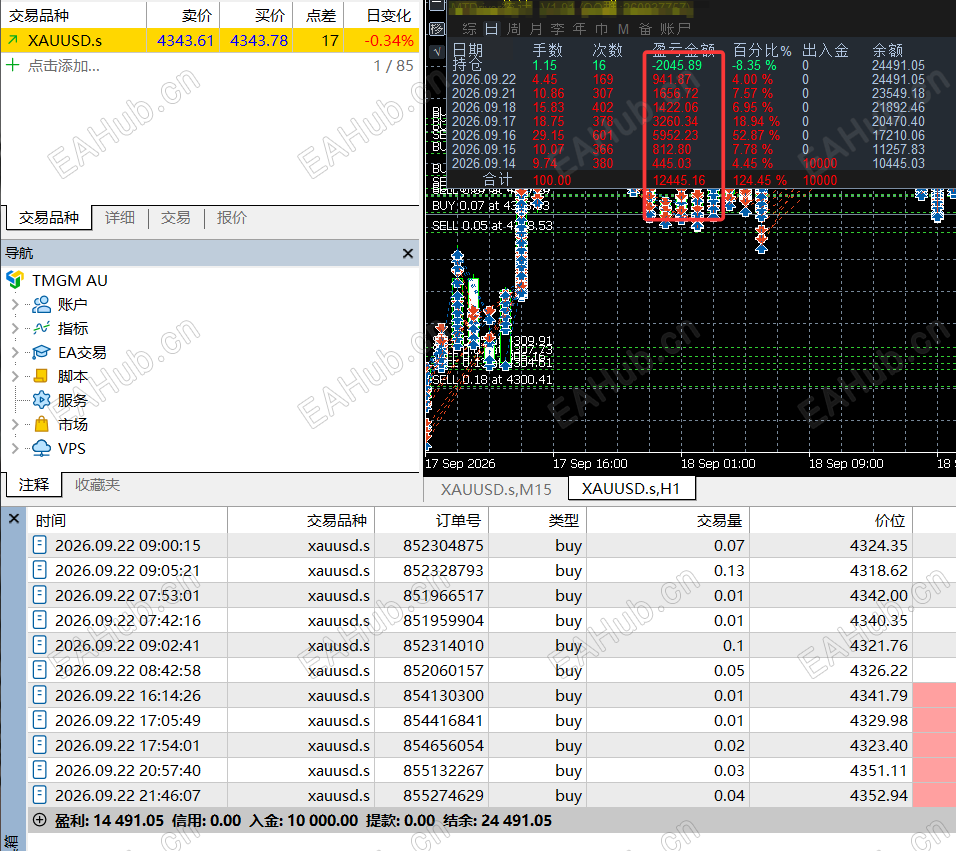Click the order icon for 16:14:26 row

pyautogui.click(x=40, y=695)
